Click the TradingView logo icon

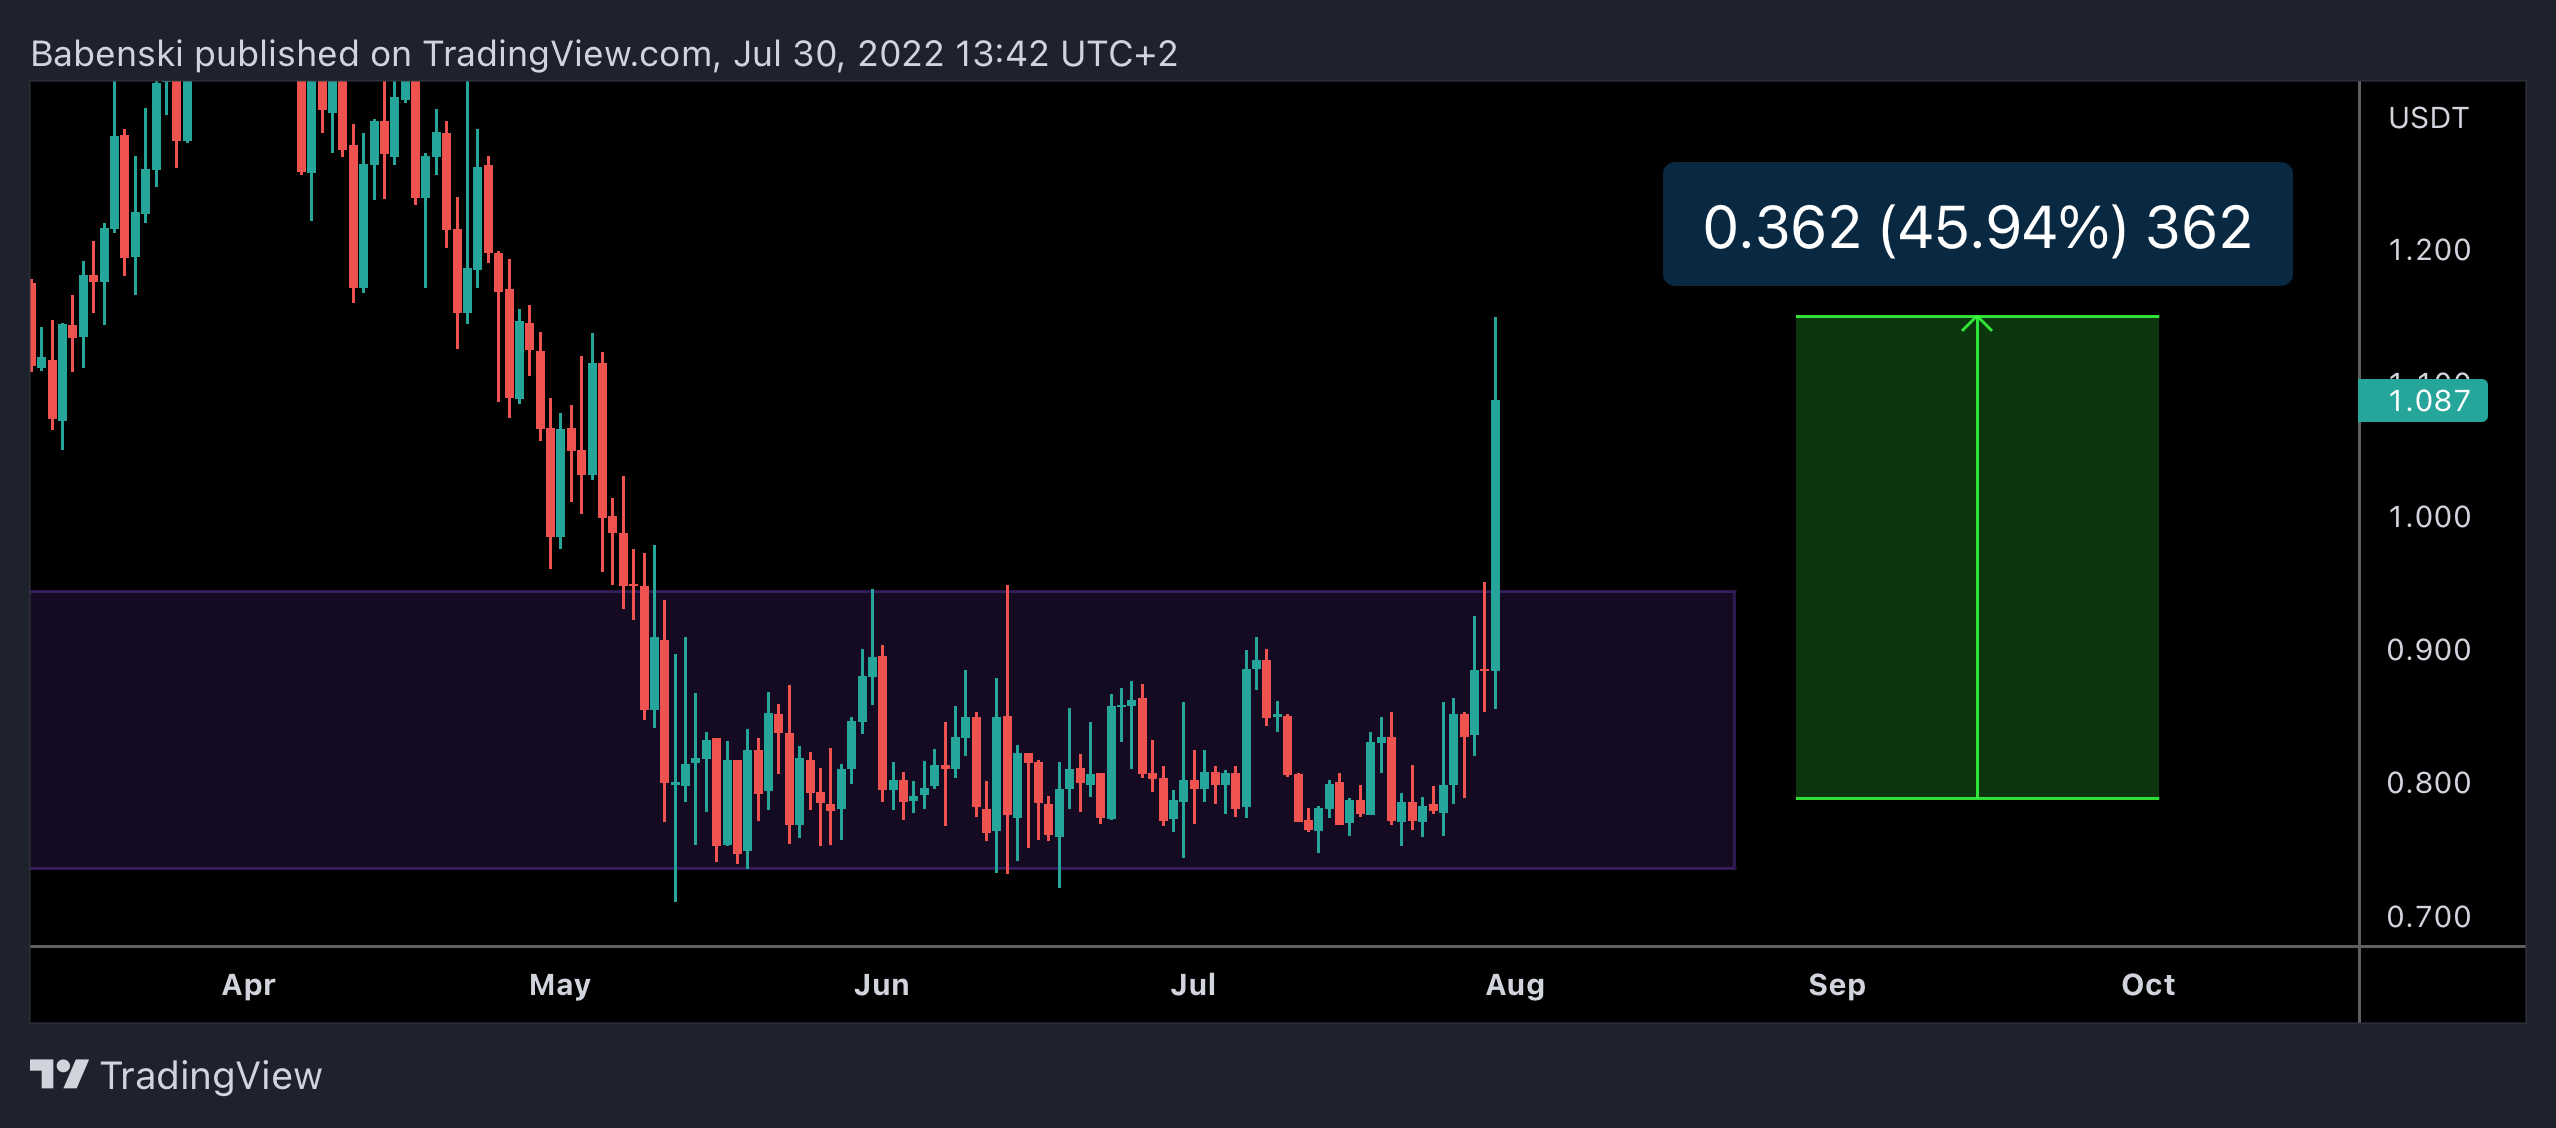[59, 1075]
